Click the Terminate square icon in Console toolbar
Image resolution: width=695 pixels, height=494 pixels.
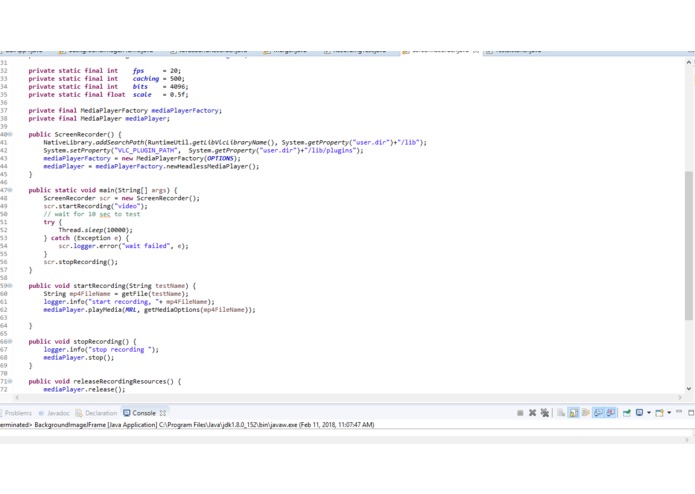coord(520,413)
